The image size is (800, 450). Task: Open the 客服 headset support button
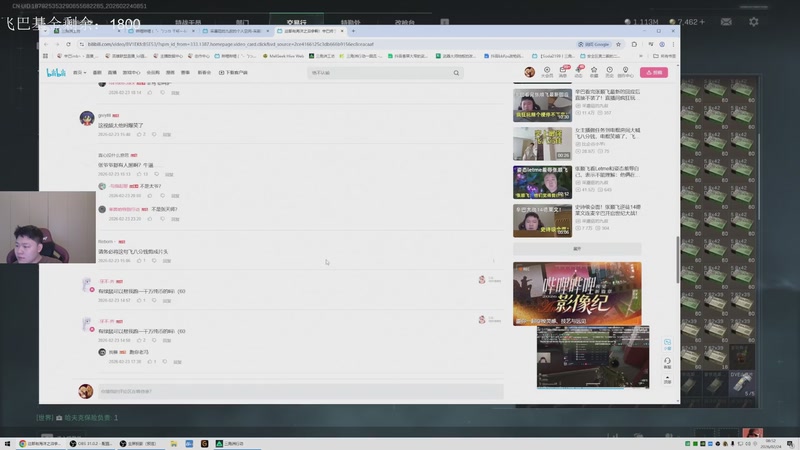[667, 363]
